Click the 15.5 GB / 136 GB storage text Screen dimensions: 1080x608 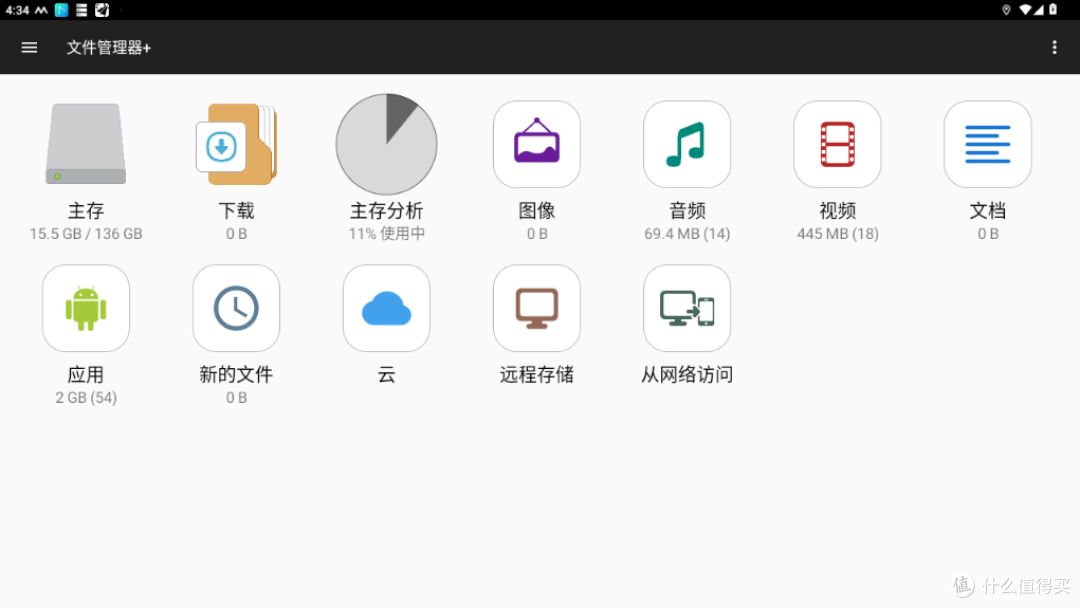click(x=86, y=233)
